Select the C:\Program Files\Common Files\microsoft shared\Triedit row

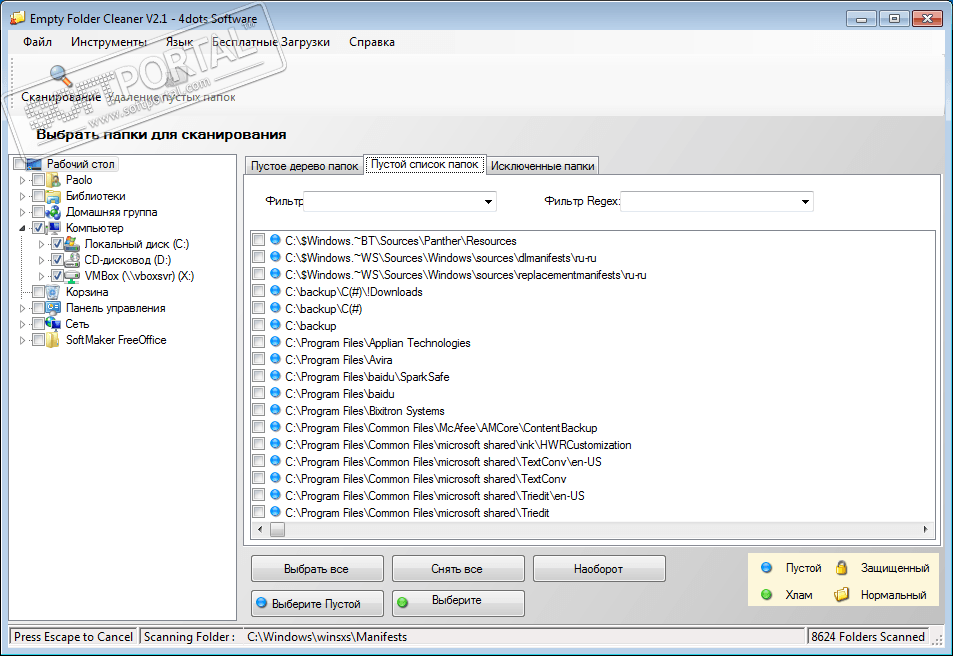coord(417,513)
